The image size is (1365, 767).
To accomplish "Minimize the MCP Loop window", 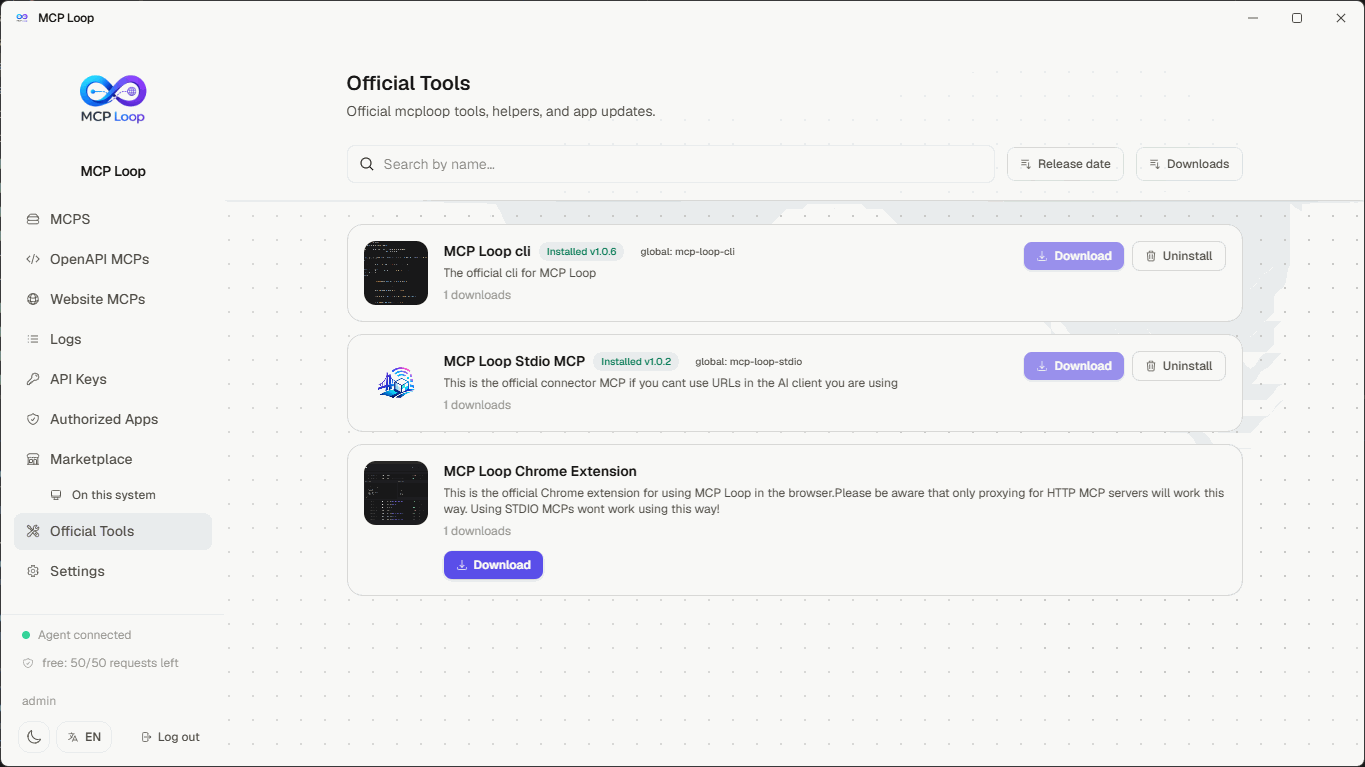I will (x=1253, y=18).
